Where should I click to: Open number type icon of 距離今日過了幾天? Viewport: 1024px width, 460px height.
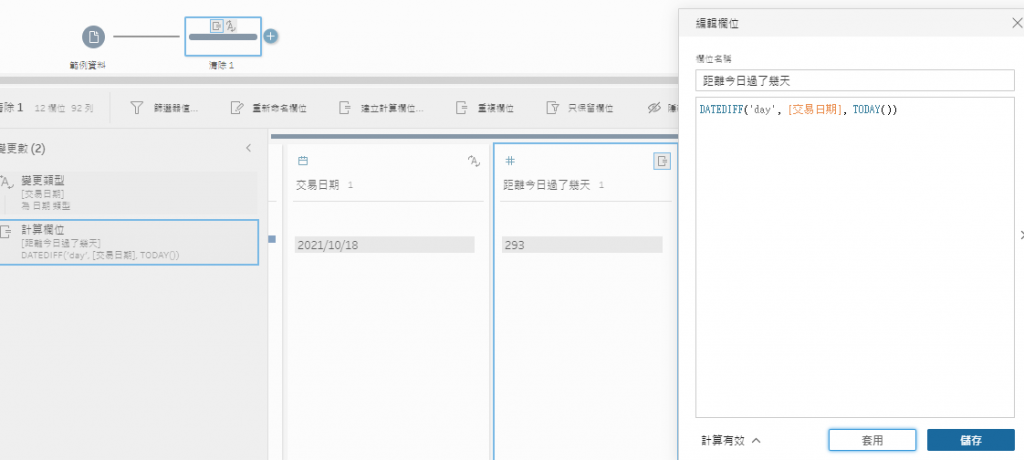pos(510,161)
